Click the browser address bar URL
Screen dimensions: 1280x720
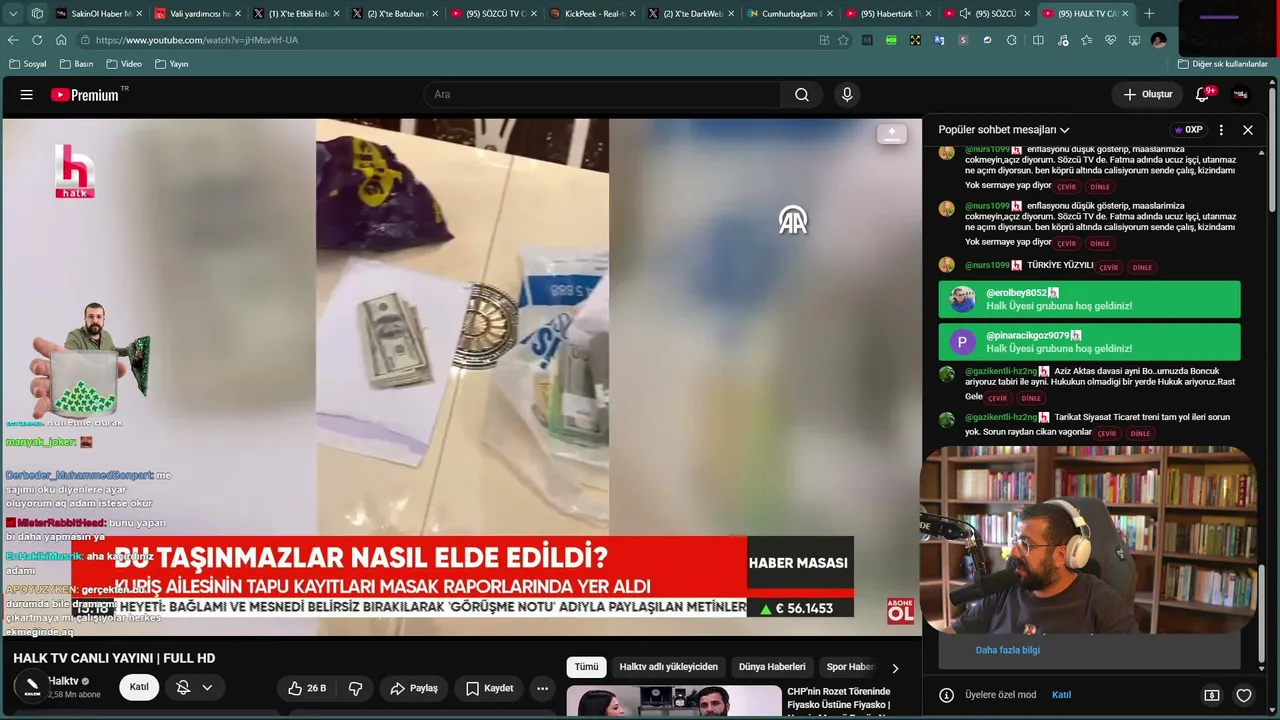pos(197,40)
